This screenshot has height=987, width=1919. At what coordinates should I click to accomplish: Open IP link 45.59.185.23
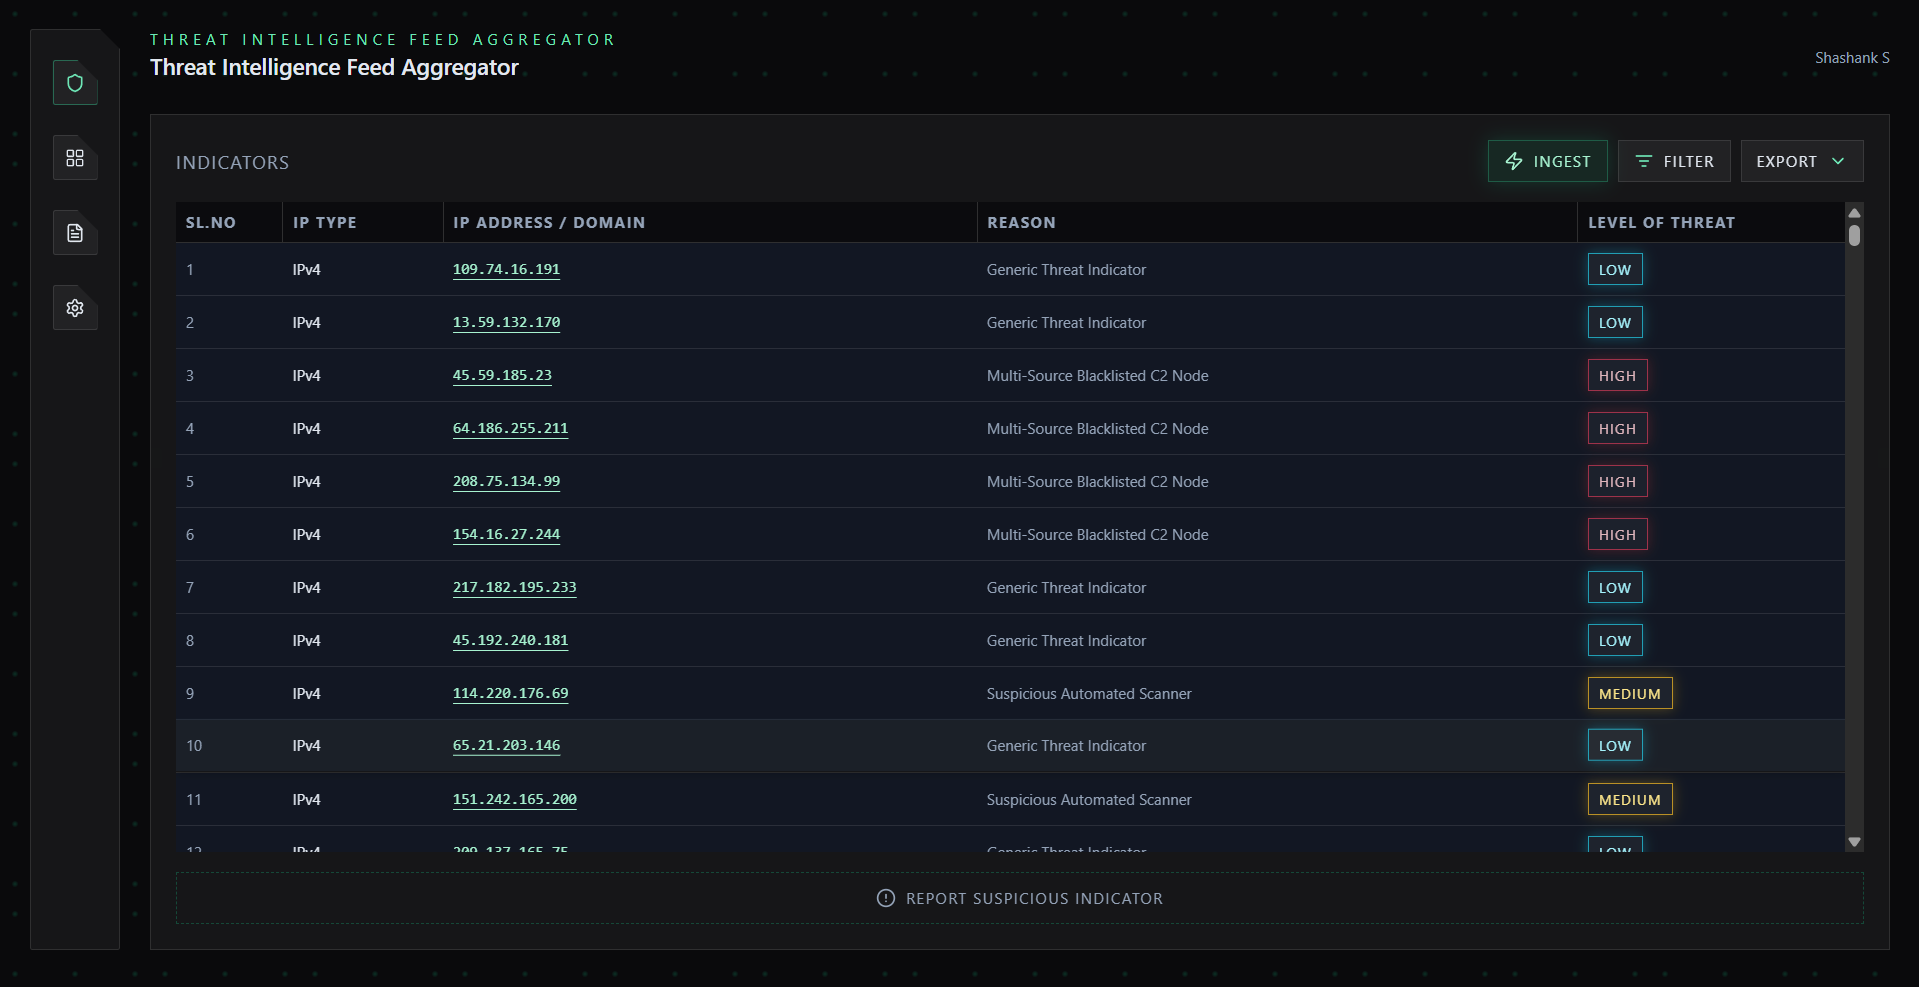502,375
